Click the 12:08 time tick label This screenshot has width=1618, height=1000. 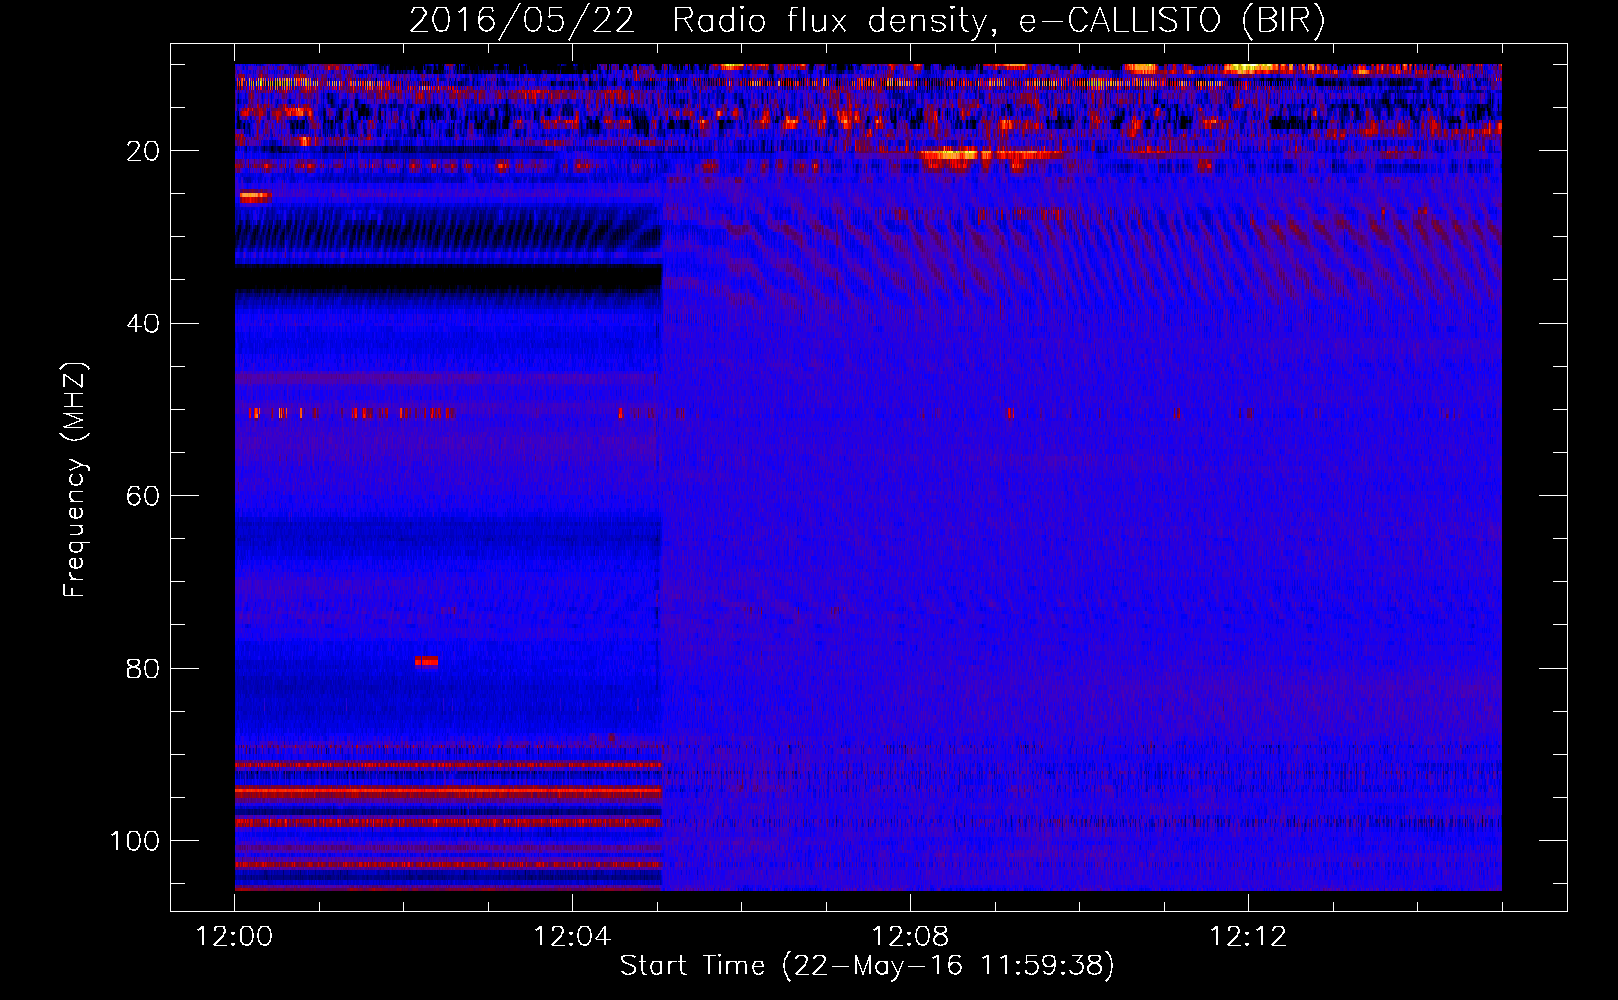point(910,937)
